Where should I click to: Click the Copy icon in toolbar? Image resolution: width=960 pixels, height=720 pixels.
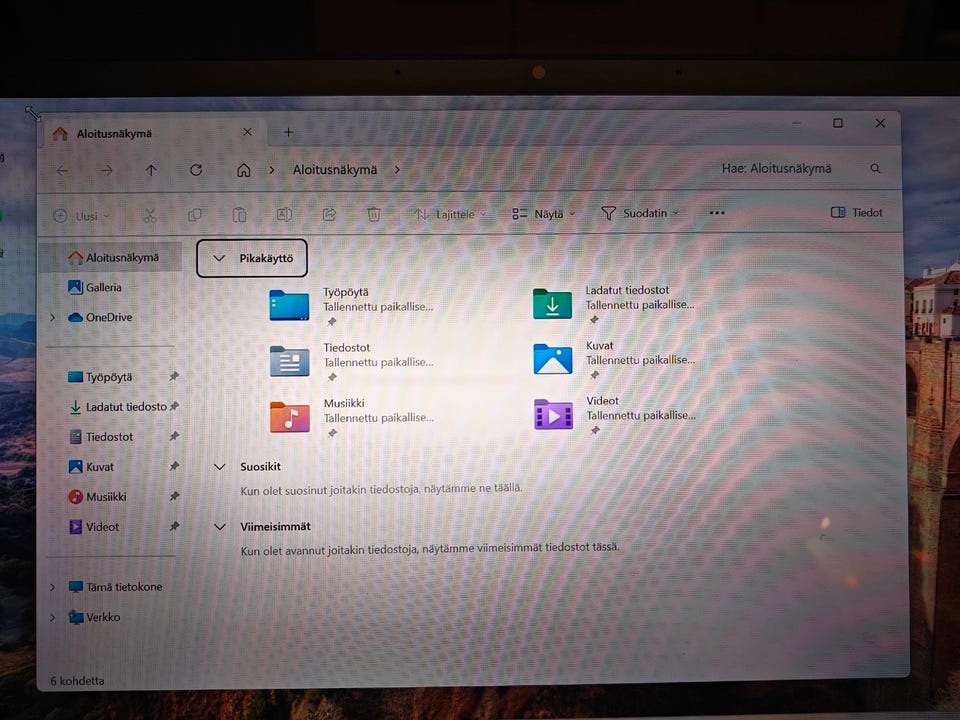[195, 215]
